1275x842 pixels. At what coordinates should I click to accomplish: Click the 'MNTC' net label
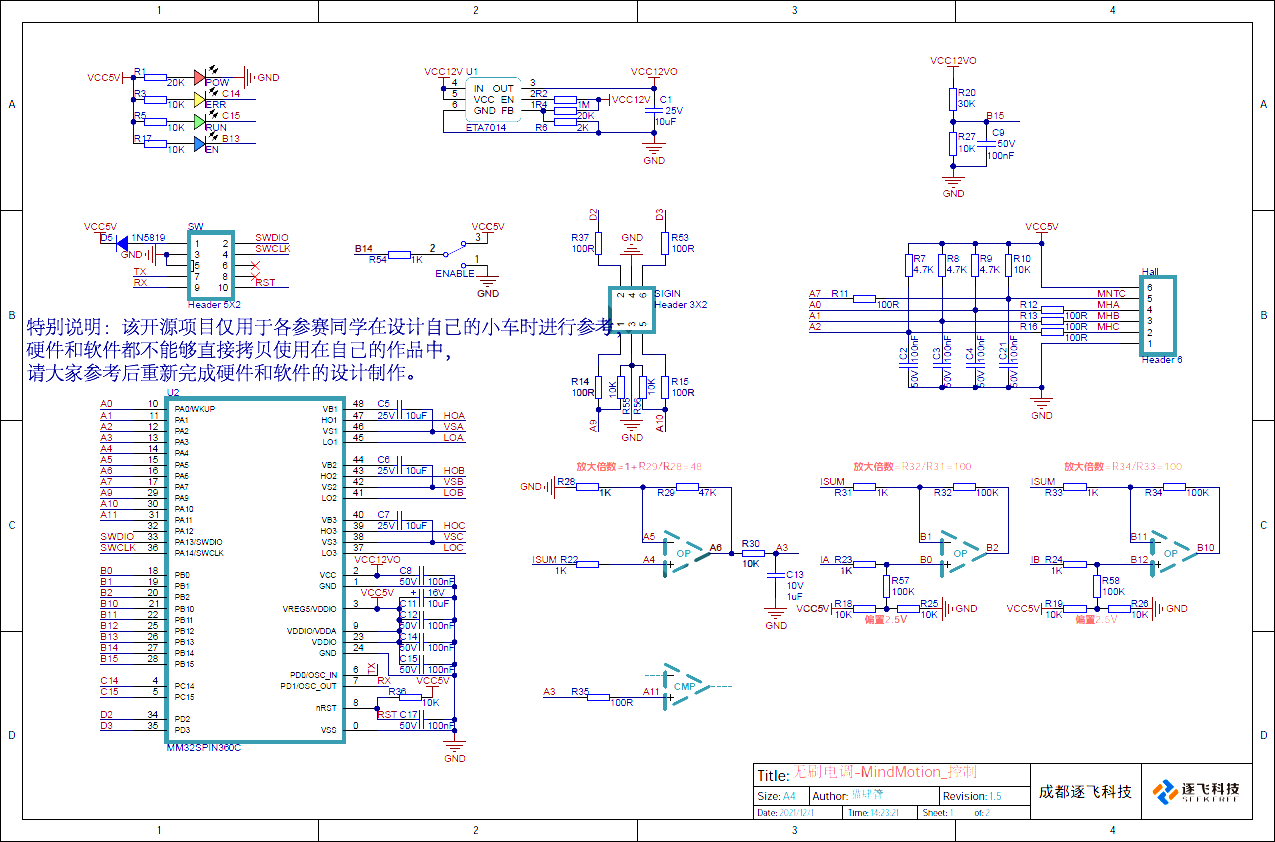click(1111, 294)
